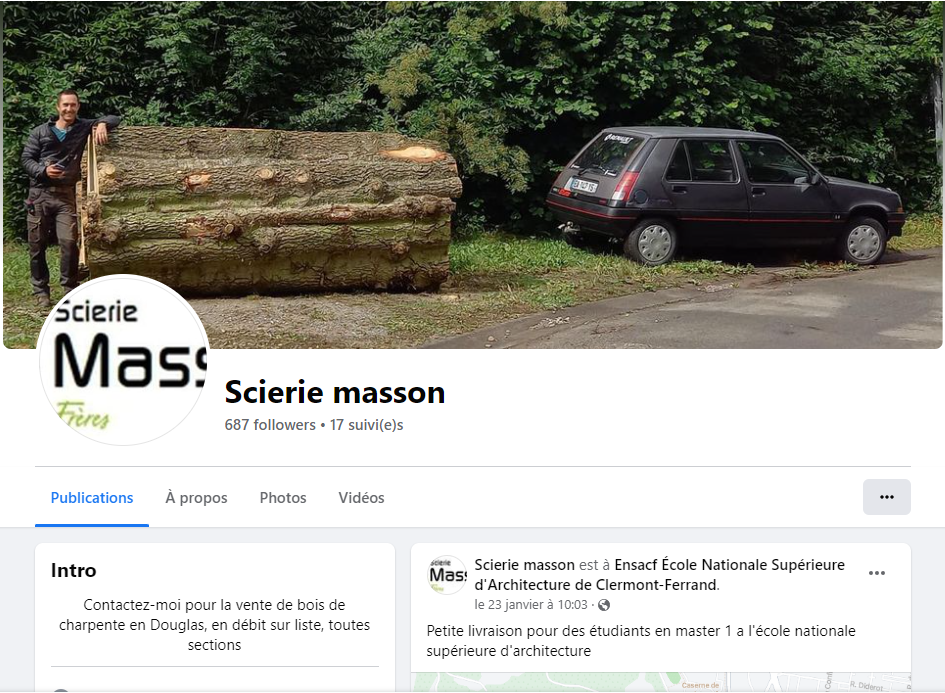This screenshot has height=693, width=945.
Task: Switch to the Publications tab
Action: (x=92, y=498)
